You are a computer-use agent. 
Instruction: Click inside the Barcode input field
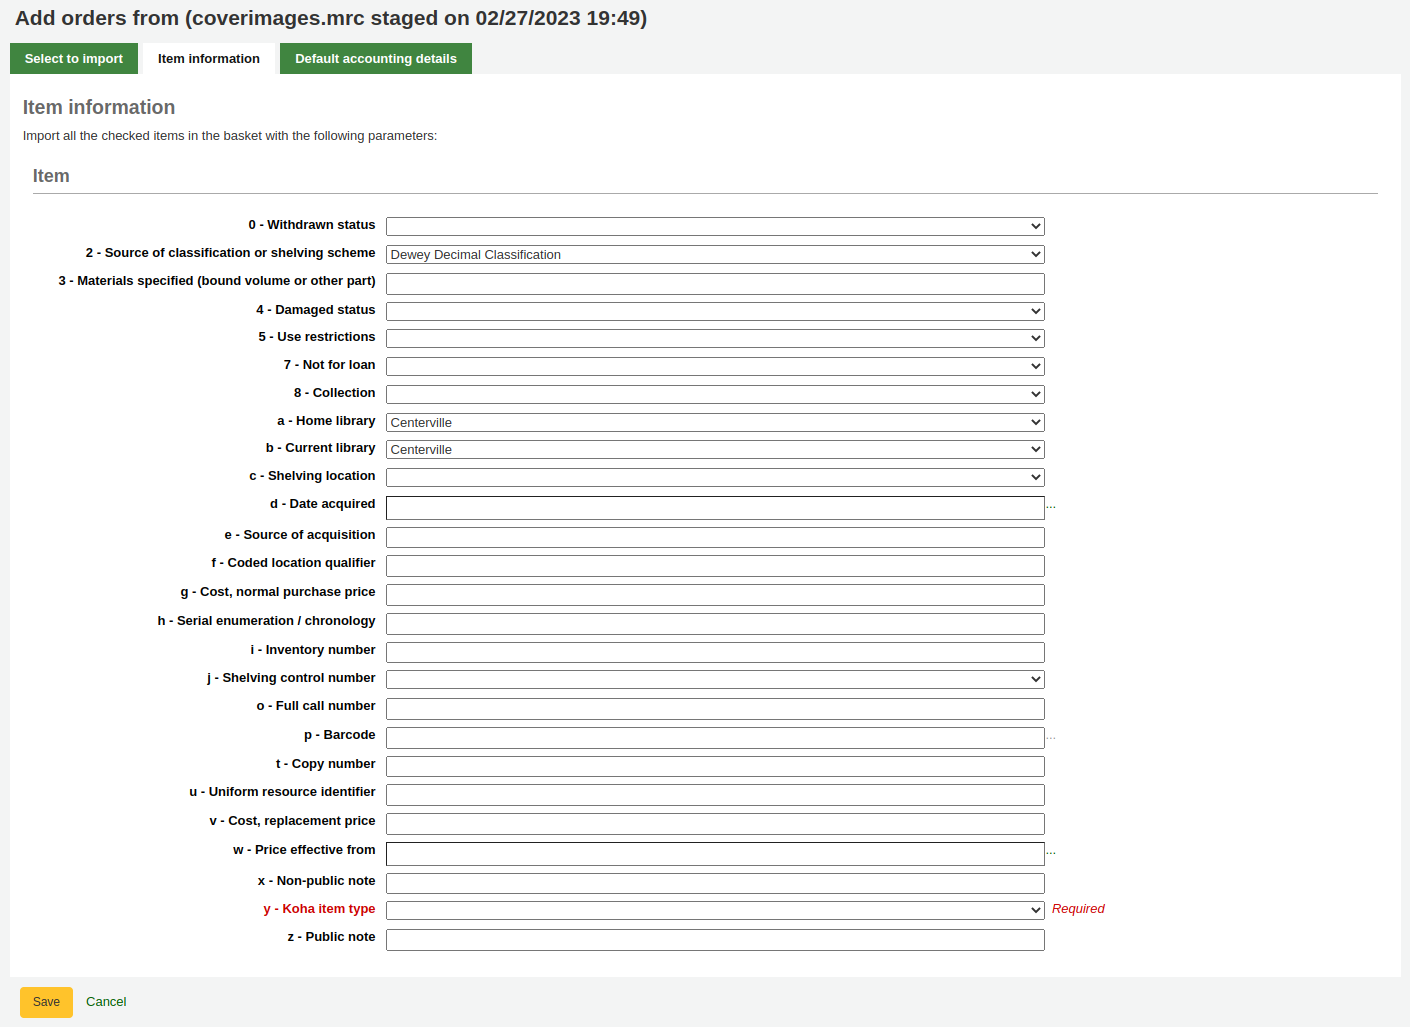tap(714, 737)
